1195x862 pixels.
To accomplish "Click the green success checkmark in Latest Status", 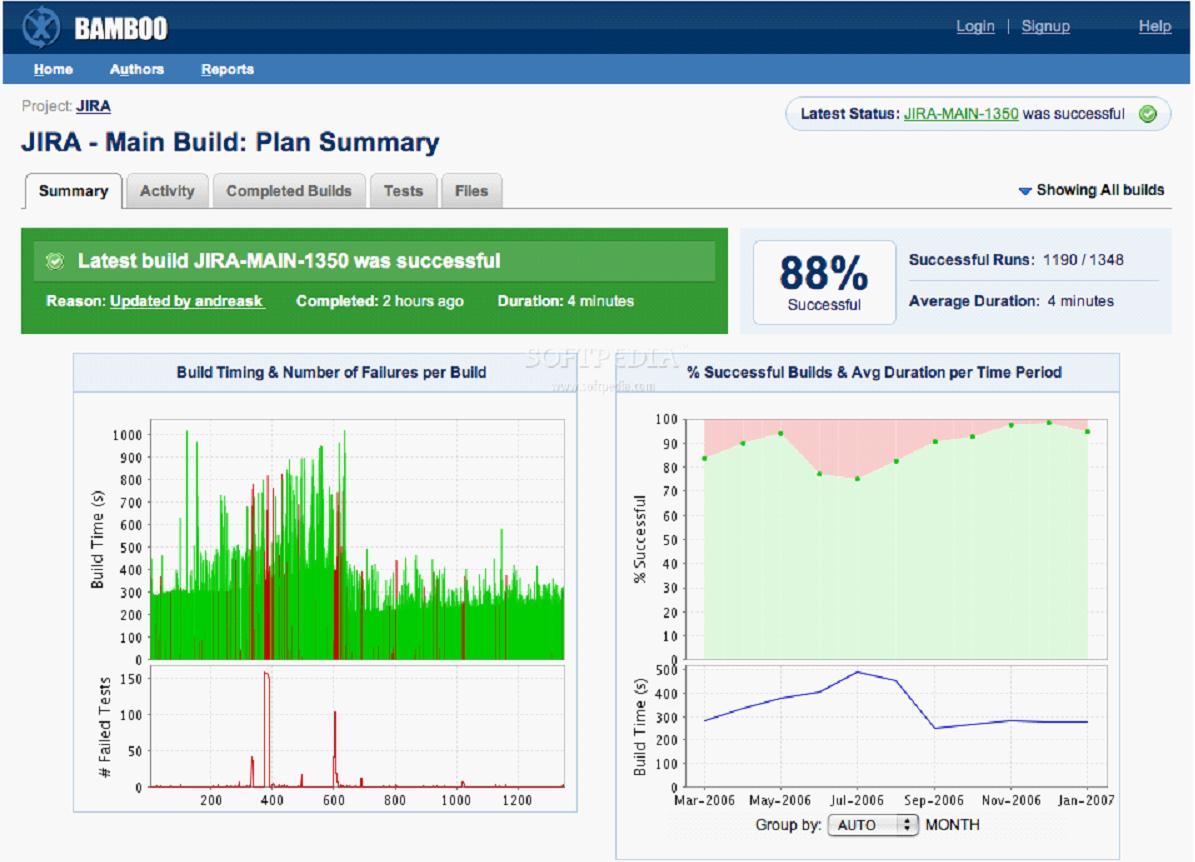I will (1148, 114).
